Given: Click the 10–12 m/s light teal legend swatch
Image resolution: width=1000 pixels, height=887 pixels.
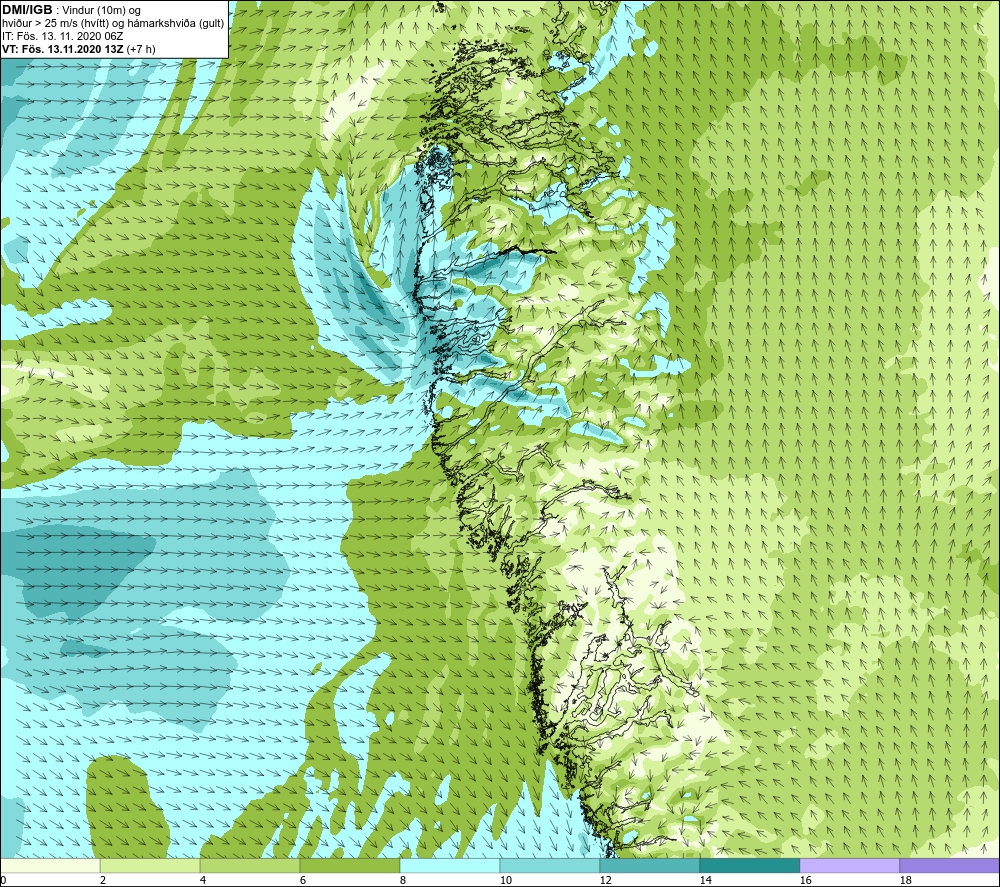Looking at the screenshot, I should [550, 866].
